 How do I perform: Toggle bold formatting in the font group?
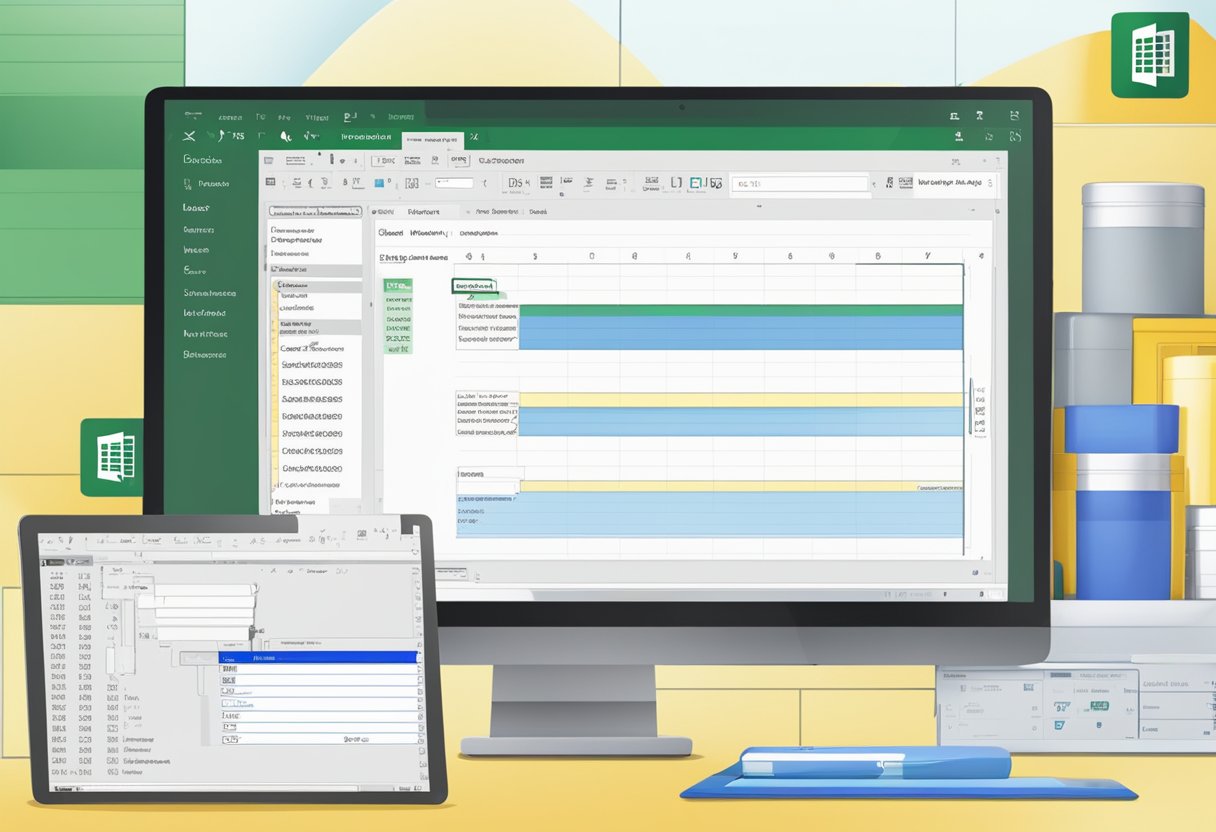point(343,183)
